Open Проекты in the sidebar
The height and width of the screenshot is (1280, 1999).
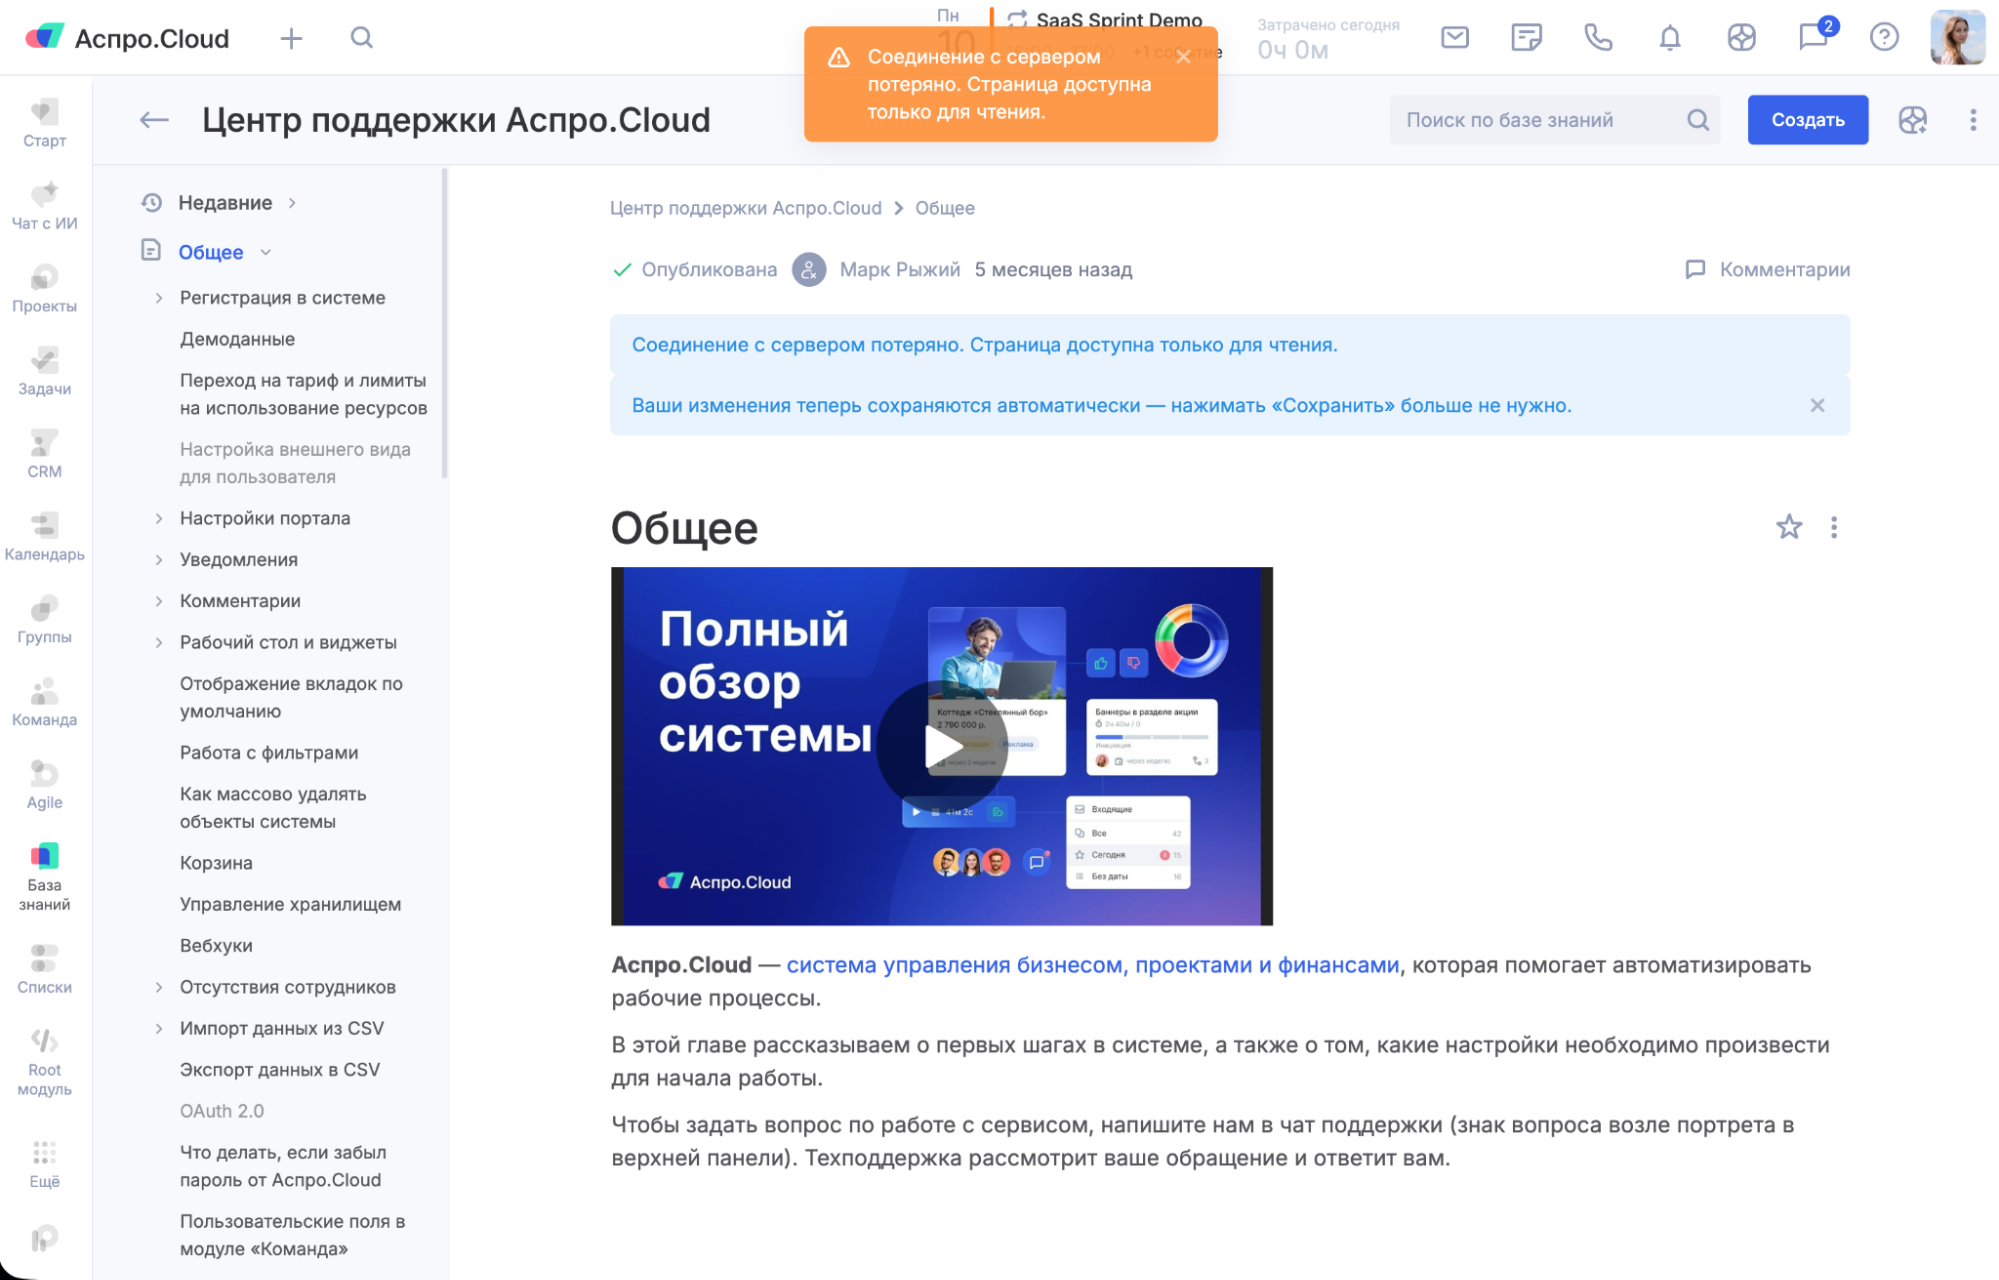click(45, 289)
